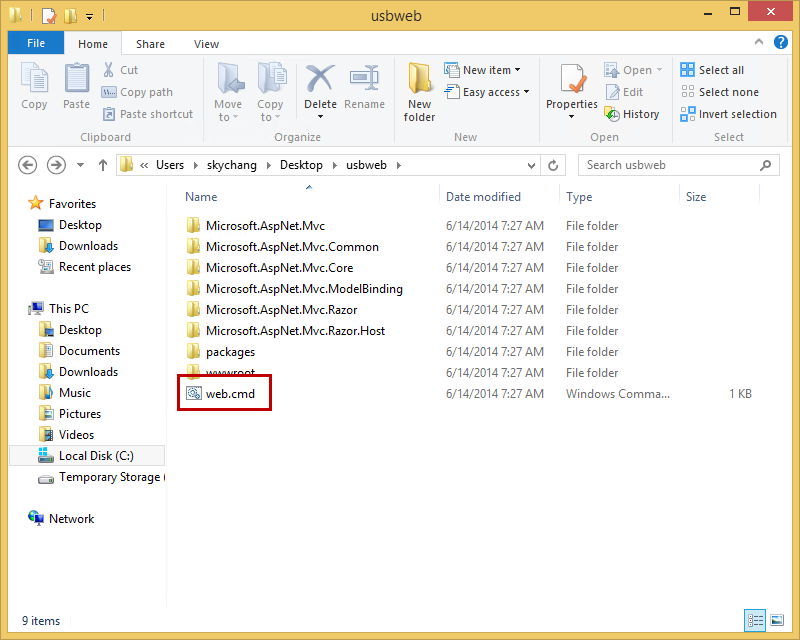This screenshot has height=640, width=800.
Task: Click Select none in ribbon
Action: [x=719, y=92]
